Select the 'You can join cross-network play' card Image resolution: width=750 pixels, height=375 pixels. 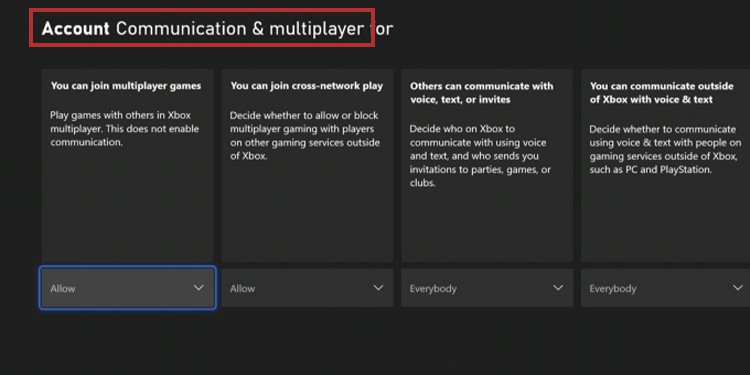307,165
